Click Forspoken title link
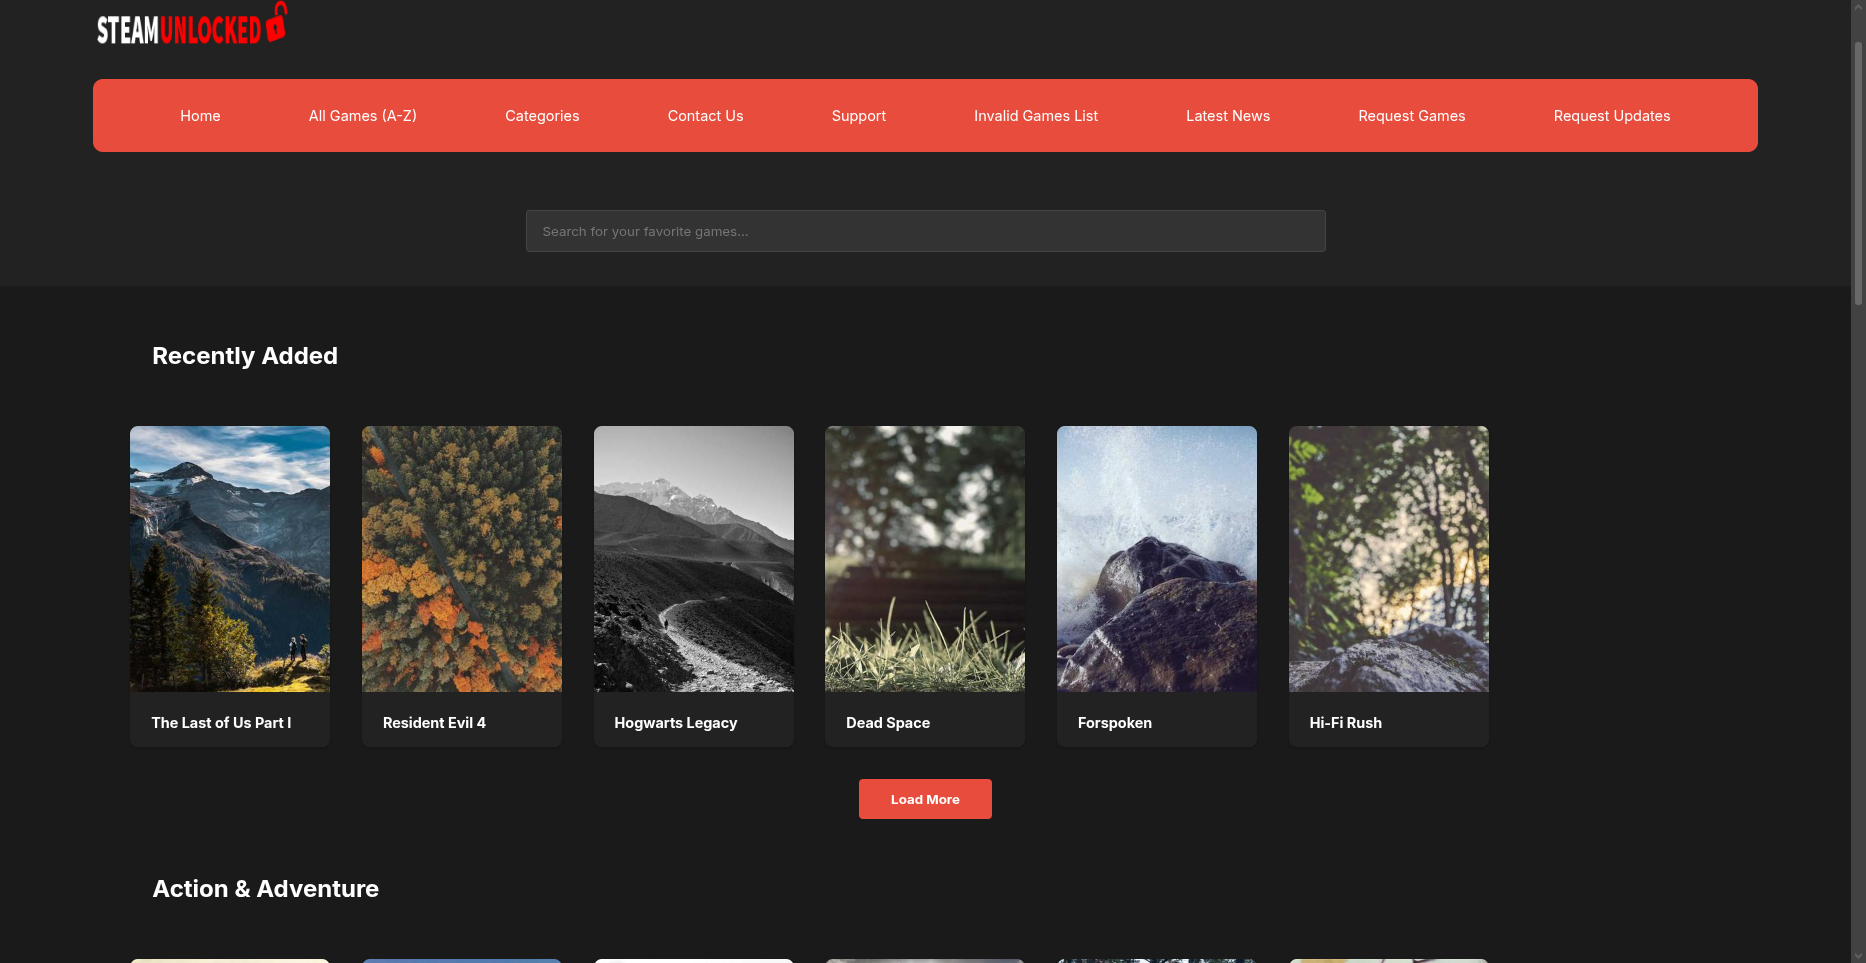Screen dimensions: 1866x963 (1115, 723)
